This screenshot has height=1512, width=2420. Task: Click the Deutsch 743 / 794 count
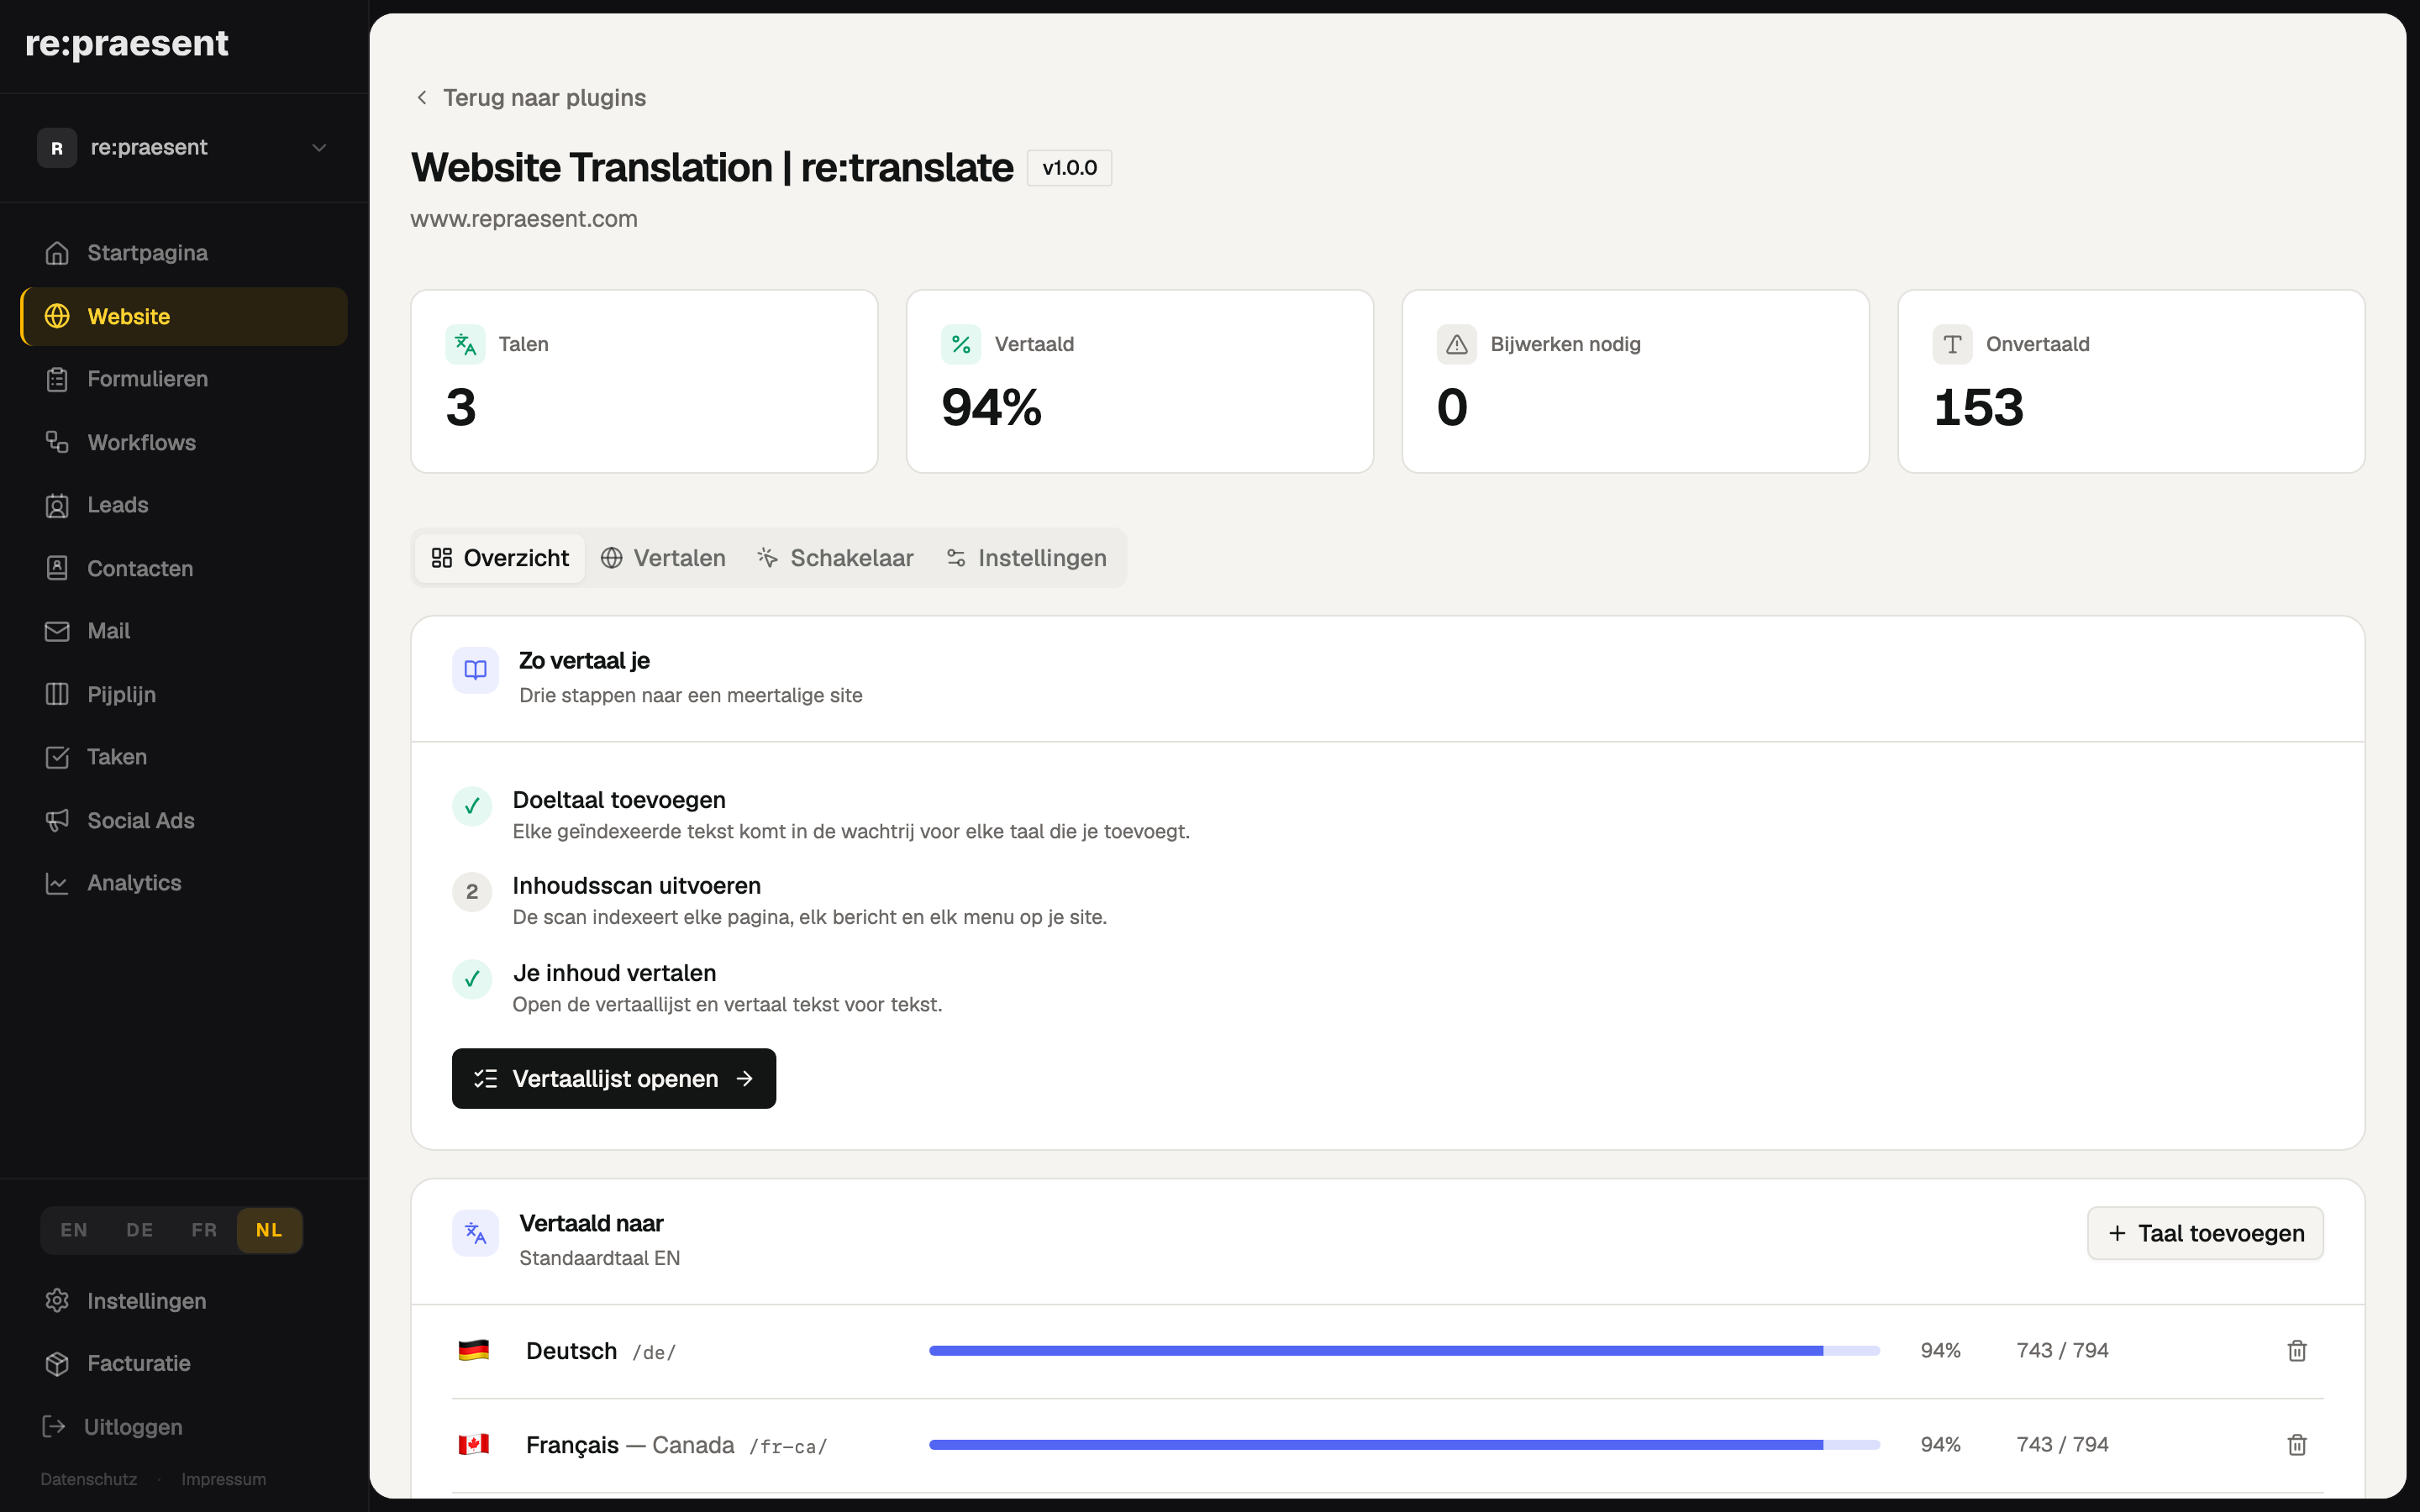pyautogui.click(x=2062, y=1351)
